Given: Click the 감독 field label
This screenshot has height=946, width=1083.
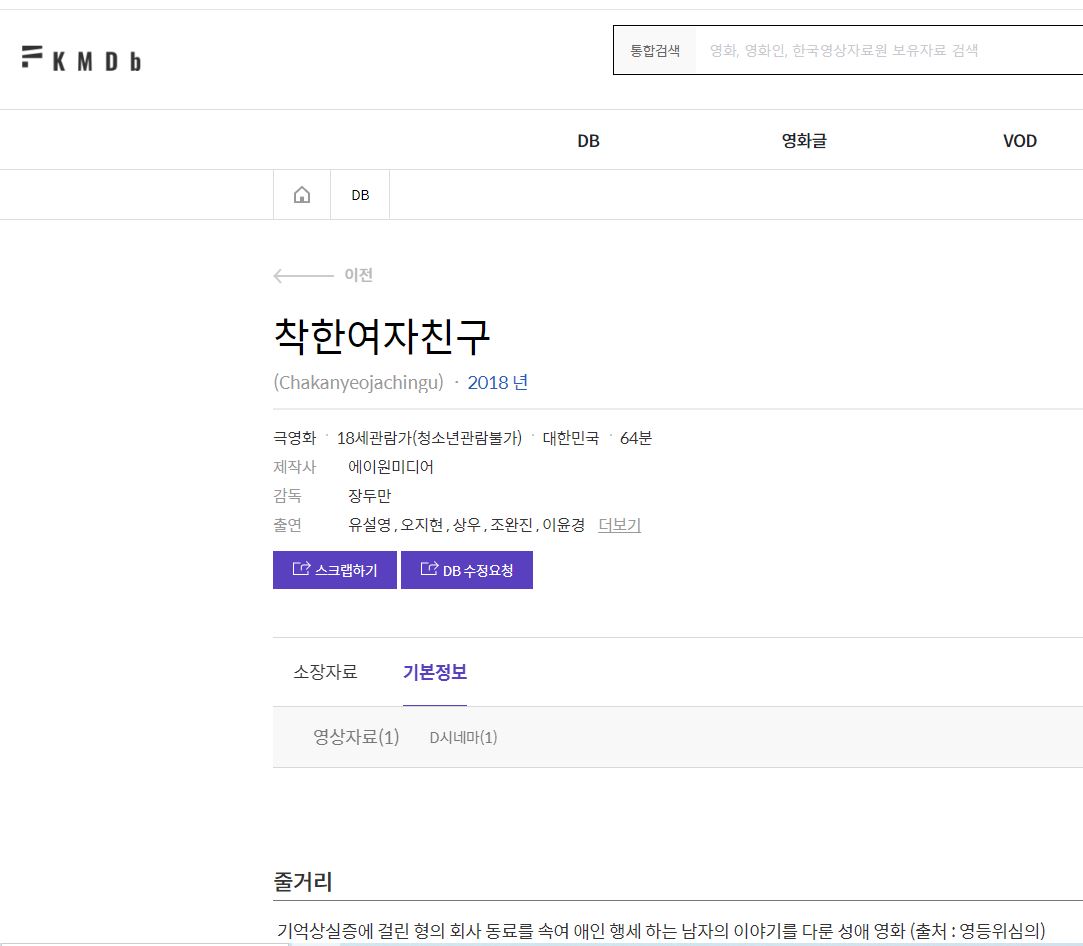Looking at the screenshot, I should 287,496.
